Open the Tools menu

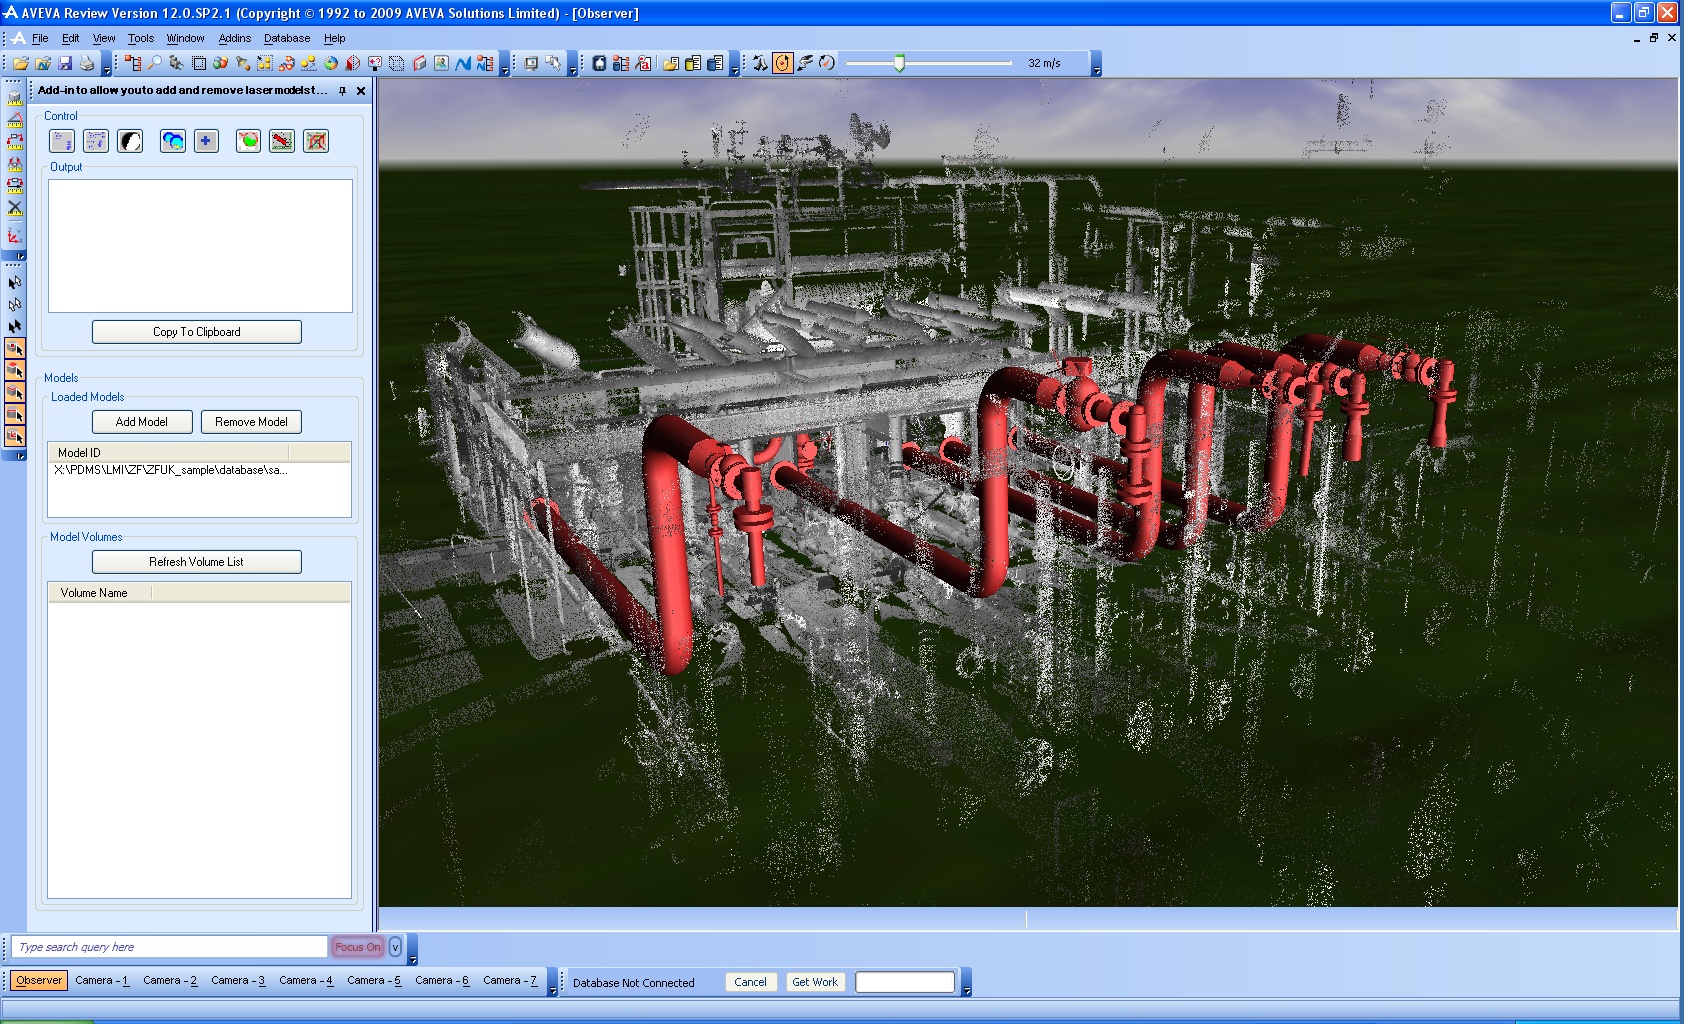[141, 38]
